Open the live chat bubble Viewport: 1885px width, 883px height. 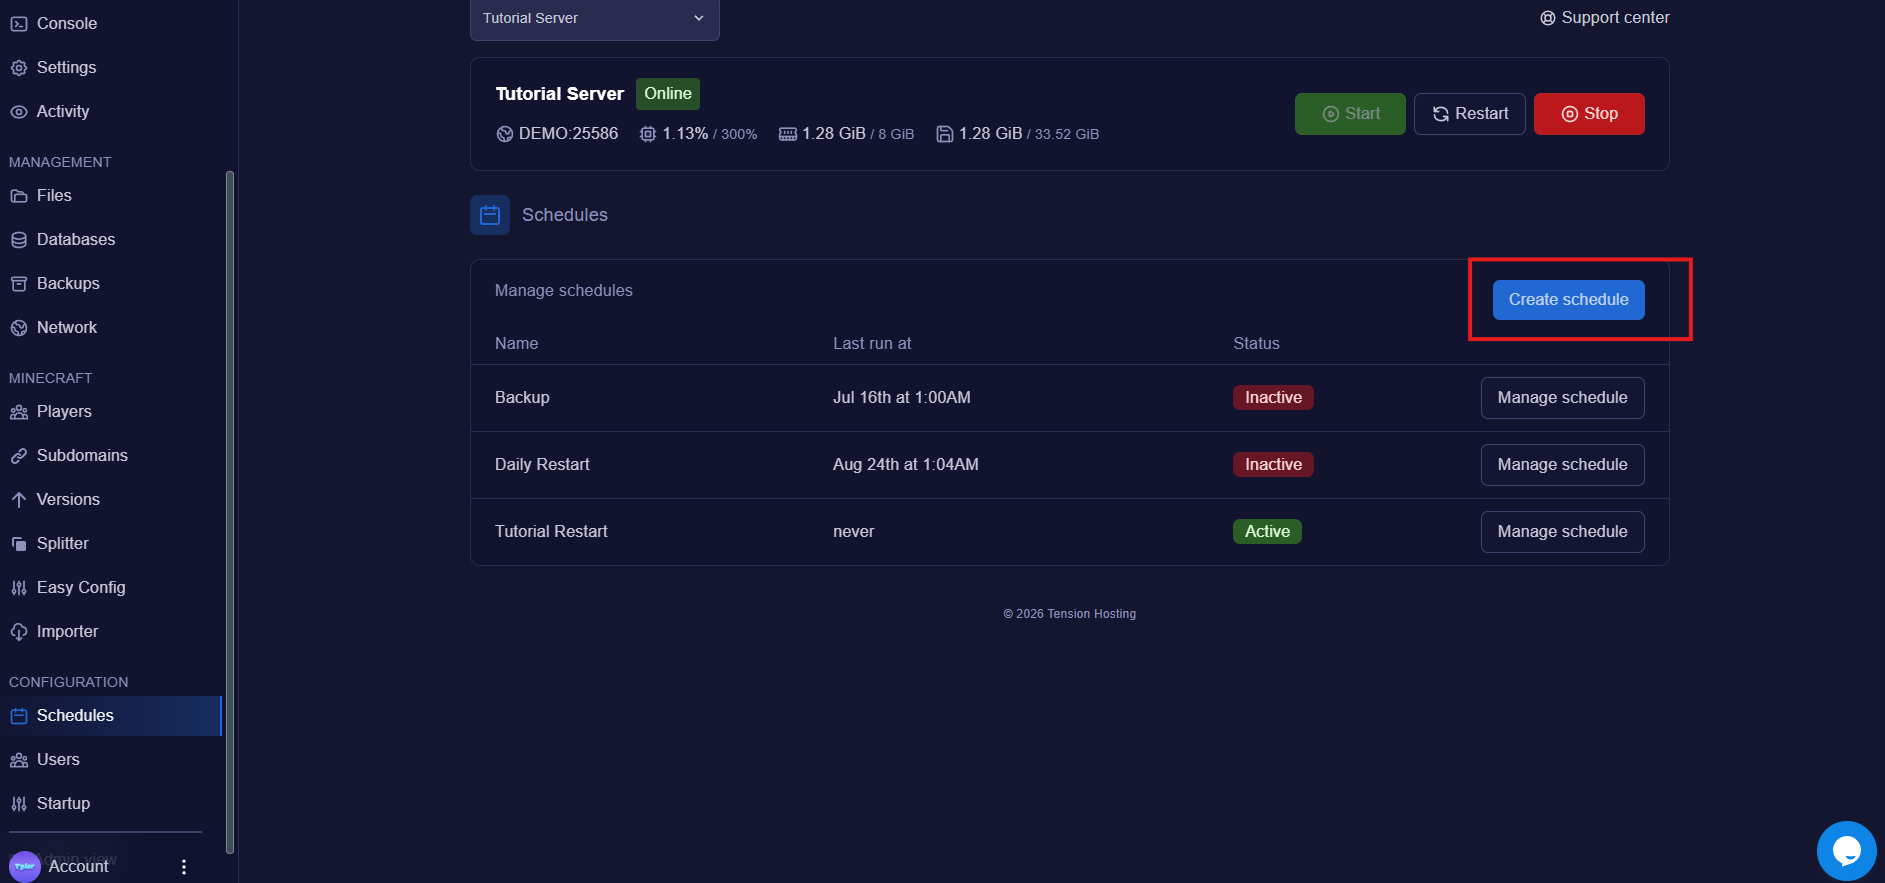1846,851
